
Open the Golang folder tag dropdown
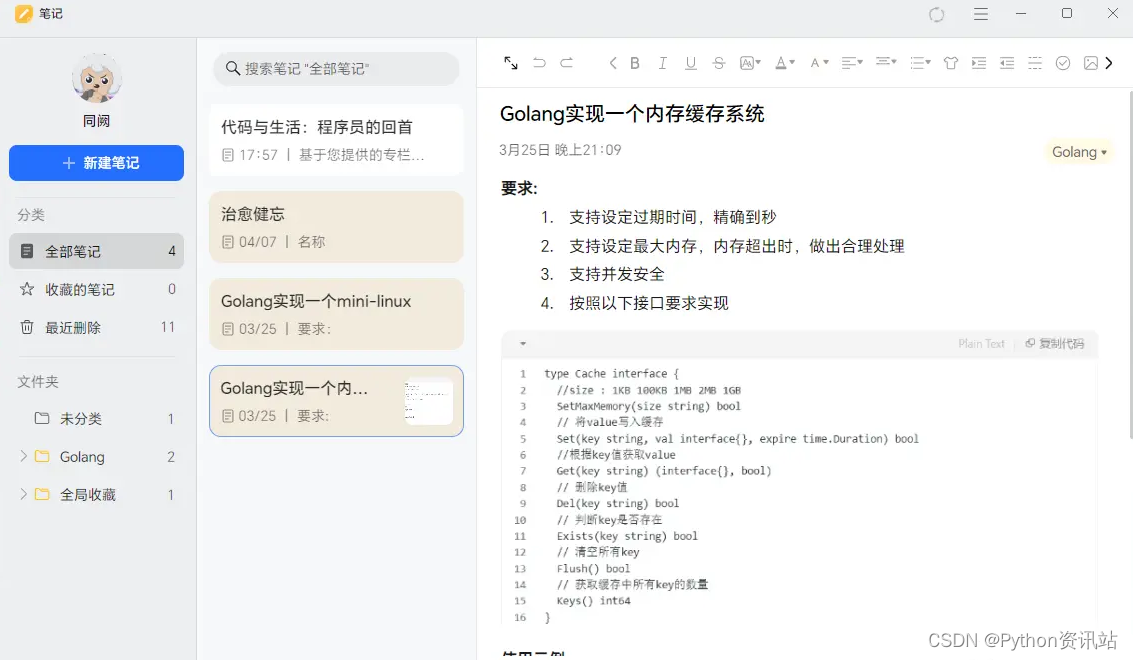tap(1079, 152)
